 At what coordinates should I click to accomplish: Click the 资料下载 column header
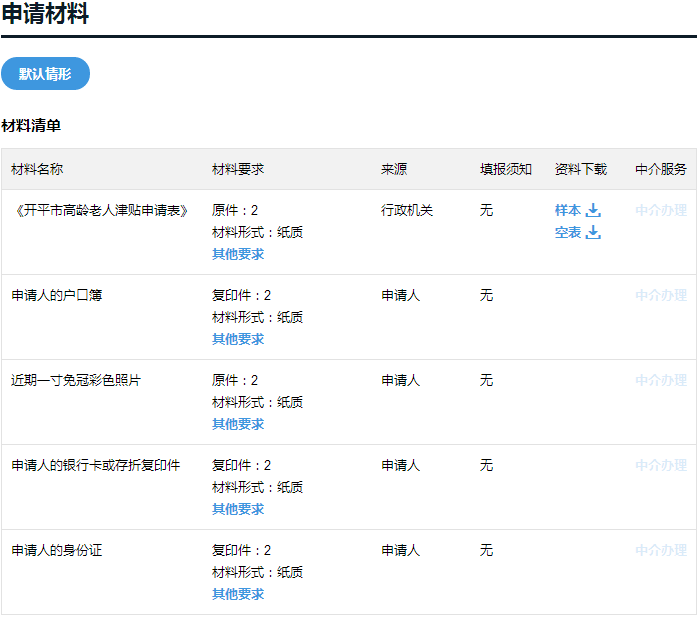point(581,169)
